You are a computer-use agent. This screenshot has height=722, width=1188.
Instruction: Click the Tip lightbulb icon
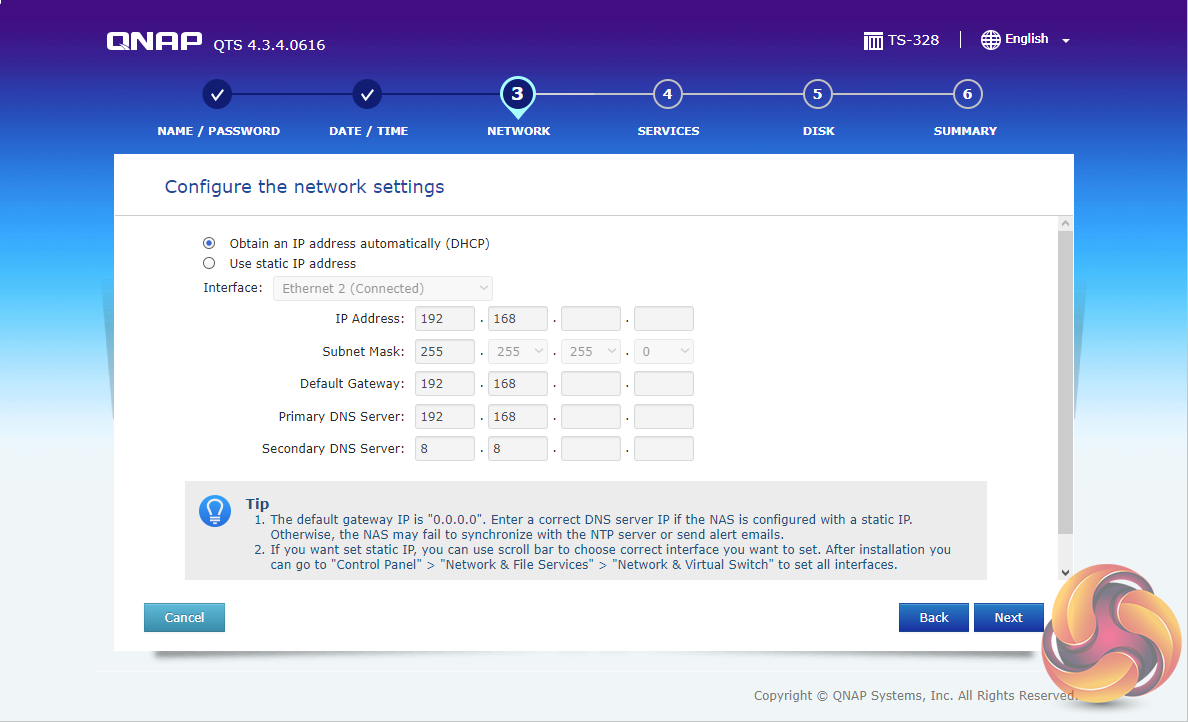tap(214, 511)
